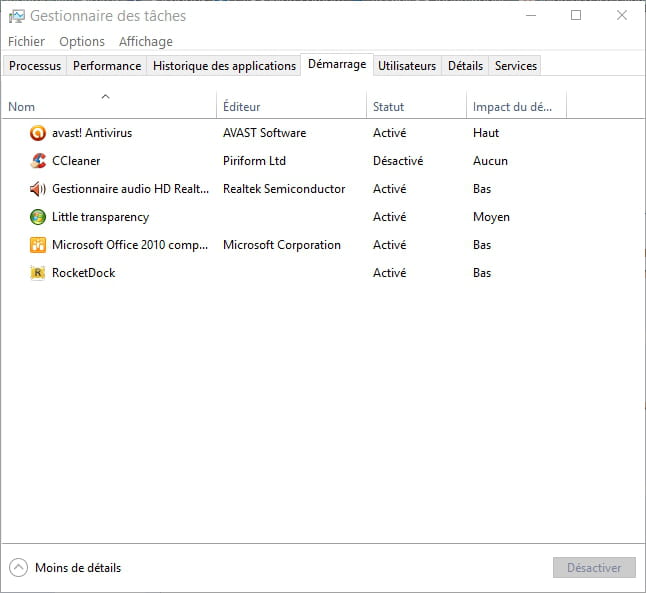Click the Realtek audio speaker icon
The width and height of the screenshot is (646, 593).
click(x=38, y=189)
